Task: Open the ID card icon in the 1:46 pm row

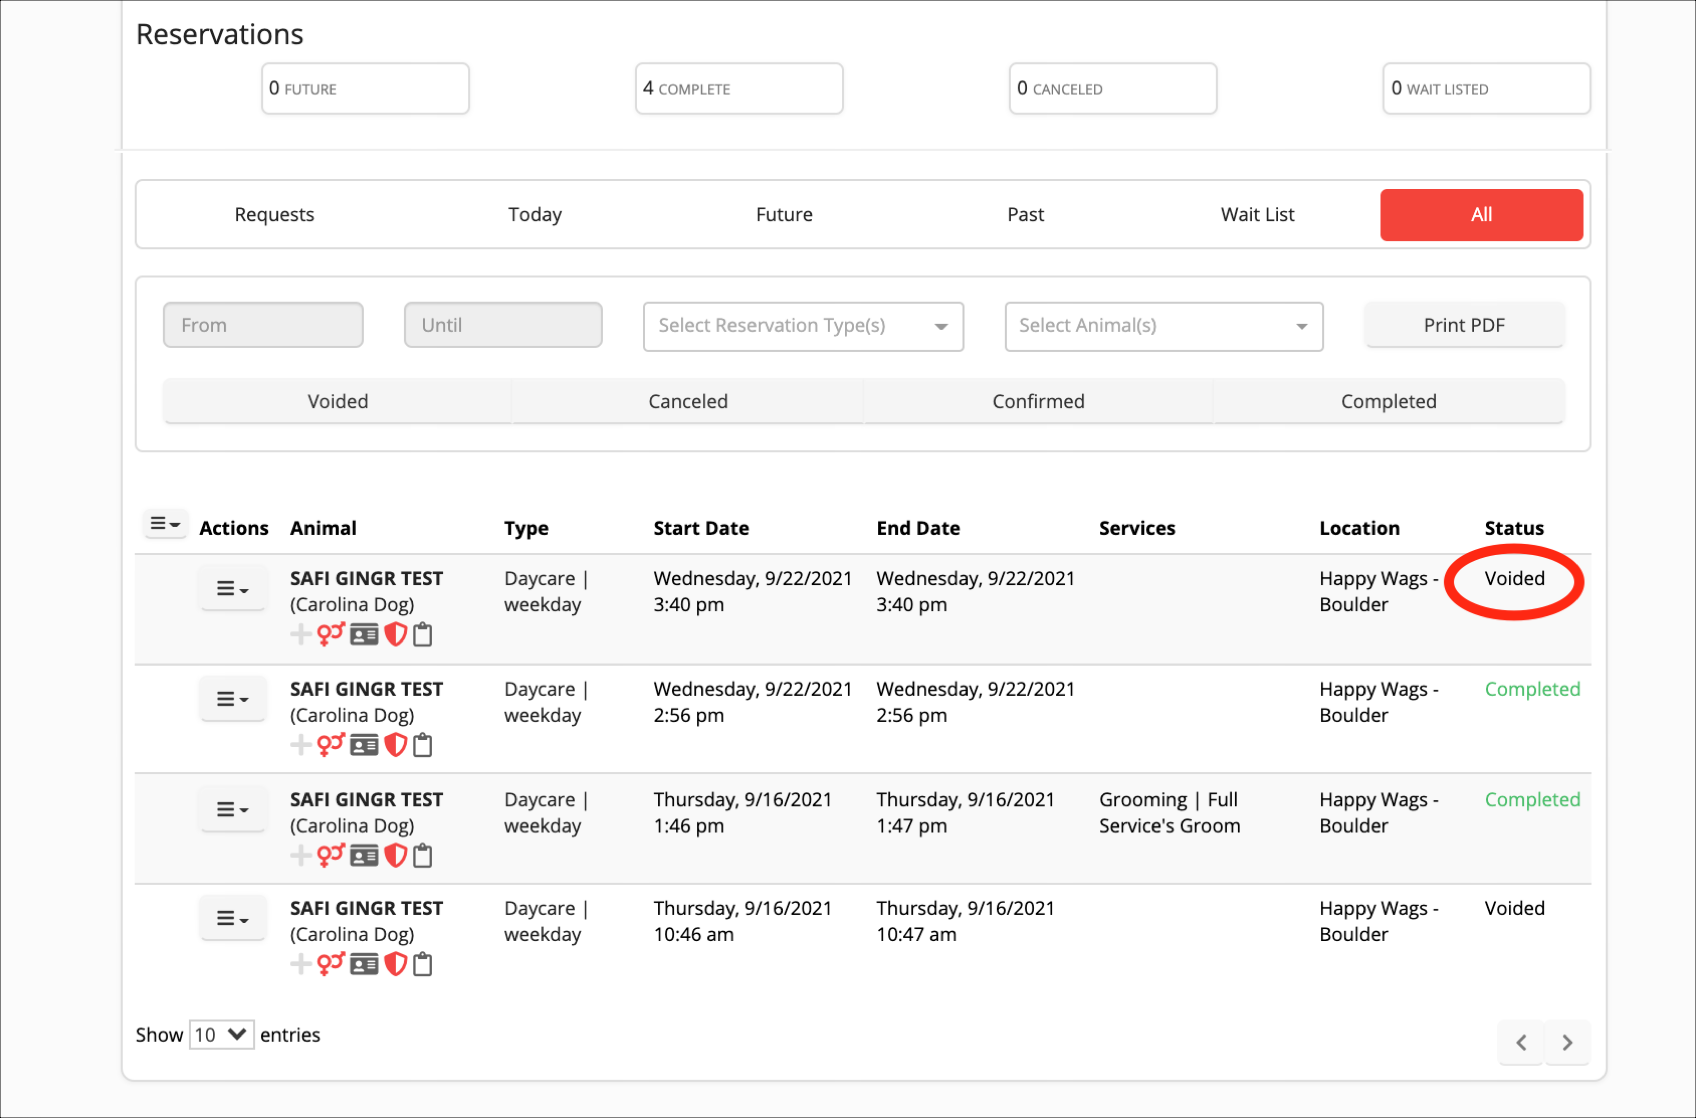Action: (x=364, y=855)
